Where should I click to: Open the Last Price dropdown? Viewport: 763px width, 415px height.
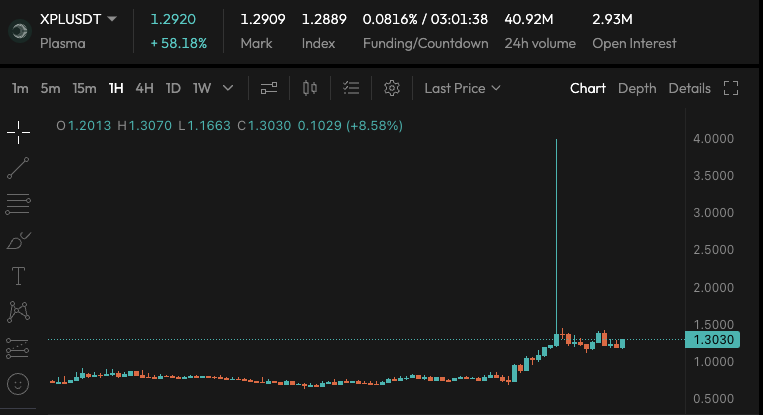point(461,88)
